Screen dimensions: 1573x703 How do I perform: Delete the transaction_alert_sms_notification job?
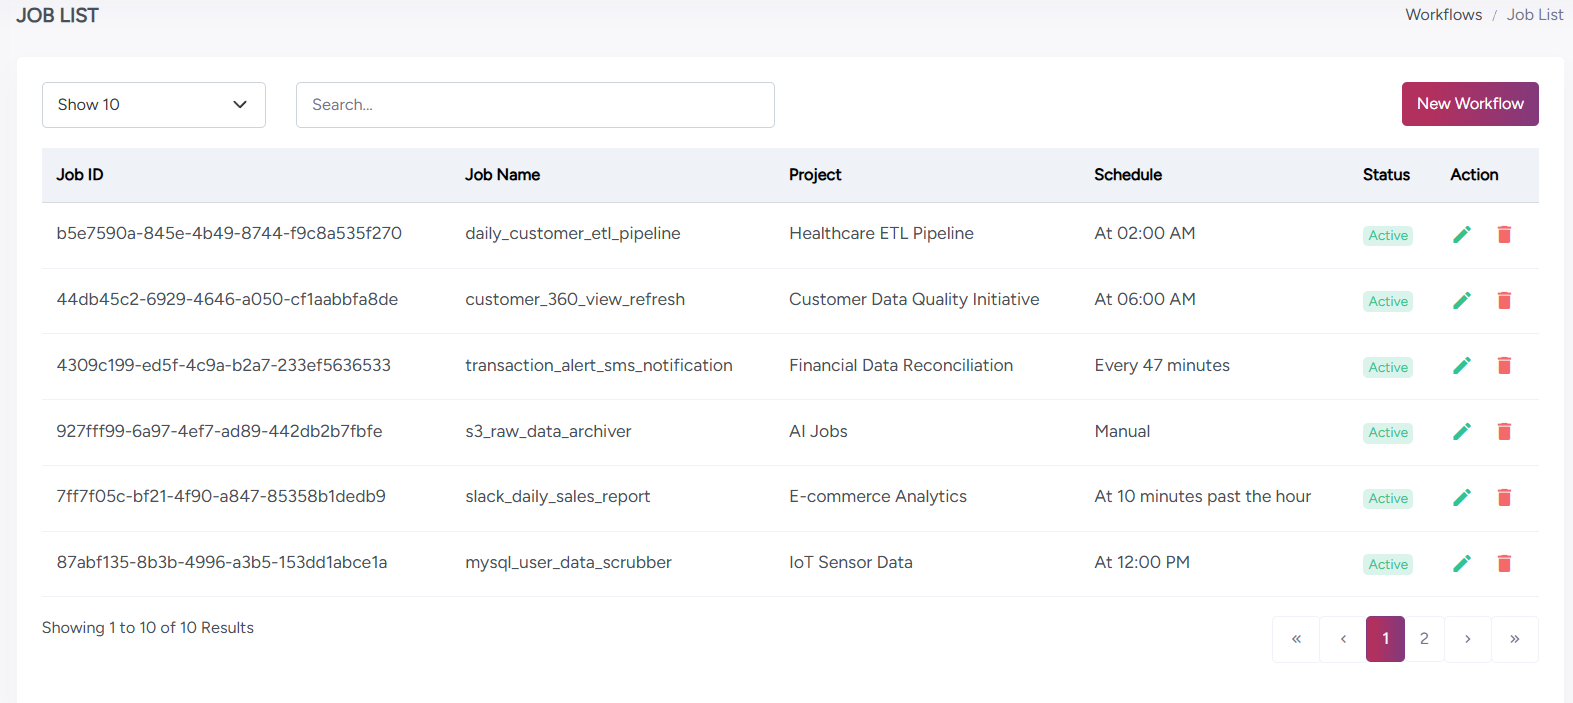(x=1503, y=366)
